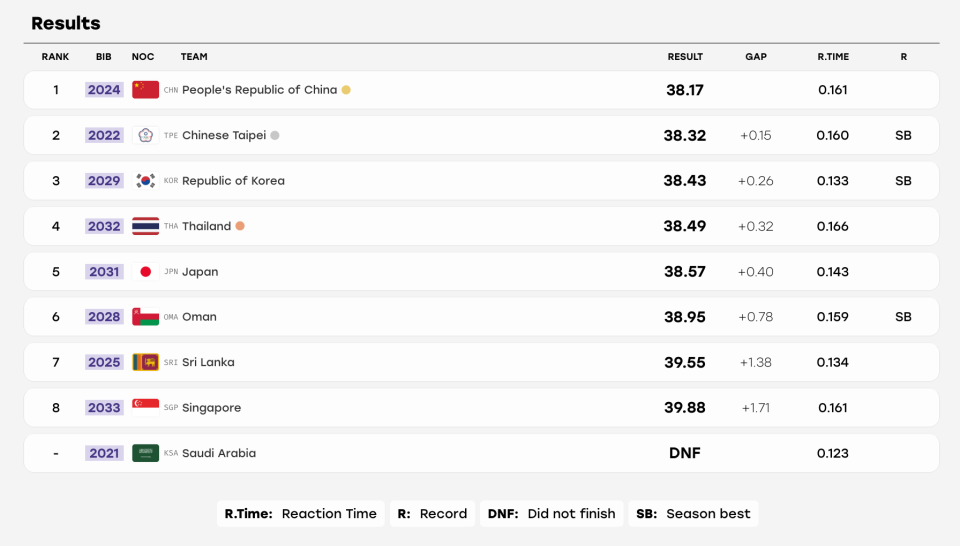The height and width of the screenshot is (546, 960).
Task: Click the bronze medal dot beside Thailand
Action: click(240, 226)
